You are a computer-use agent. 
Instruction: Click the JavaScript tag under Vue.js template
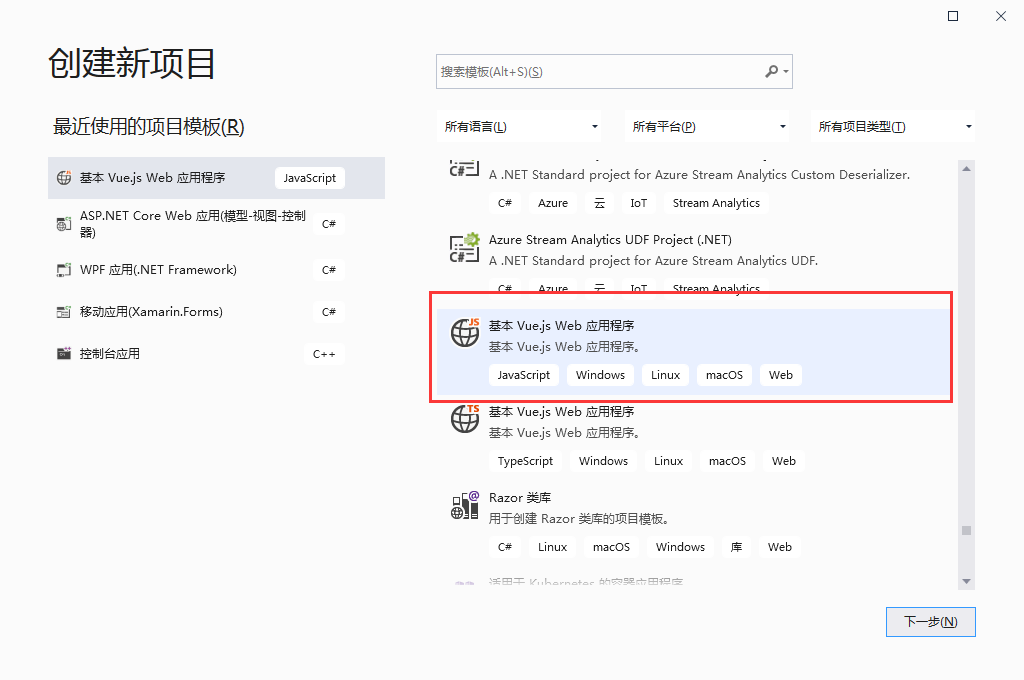(524, 375)
